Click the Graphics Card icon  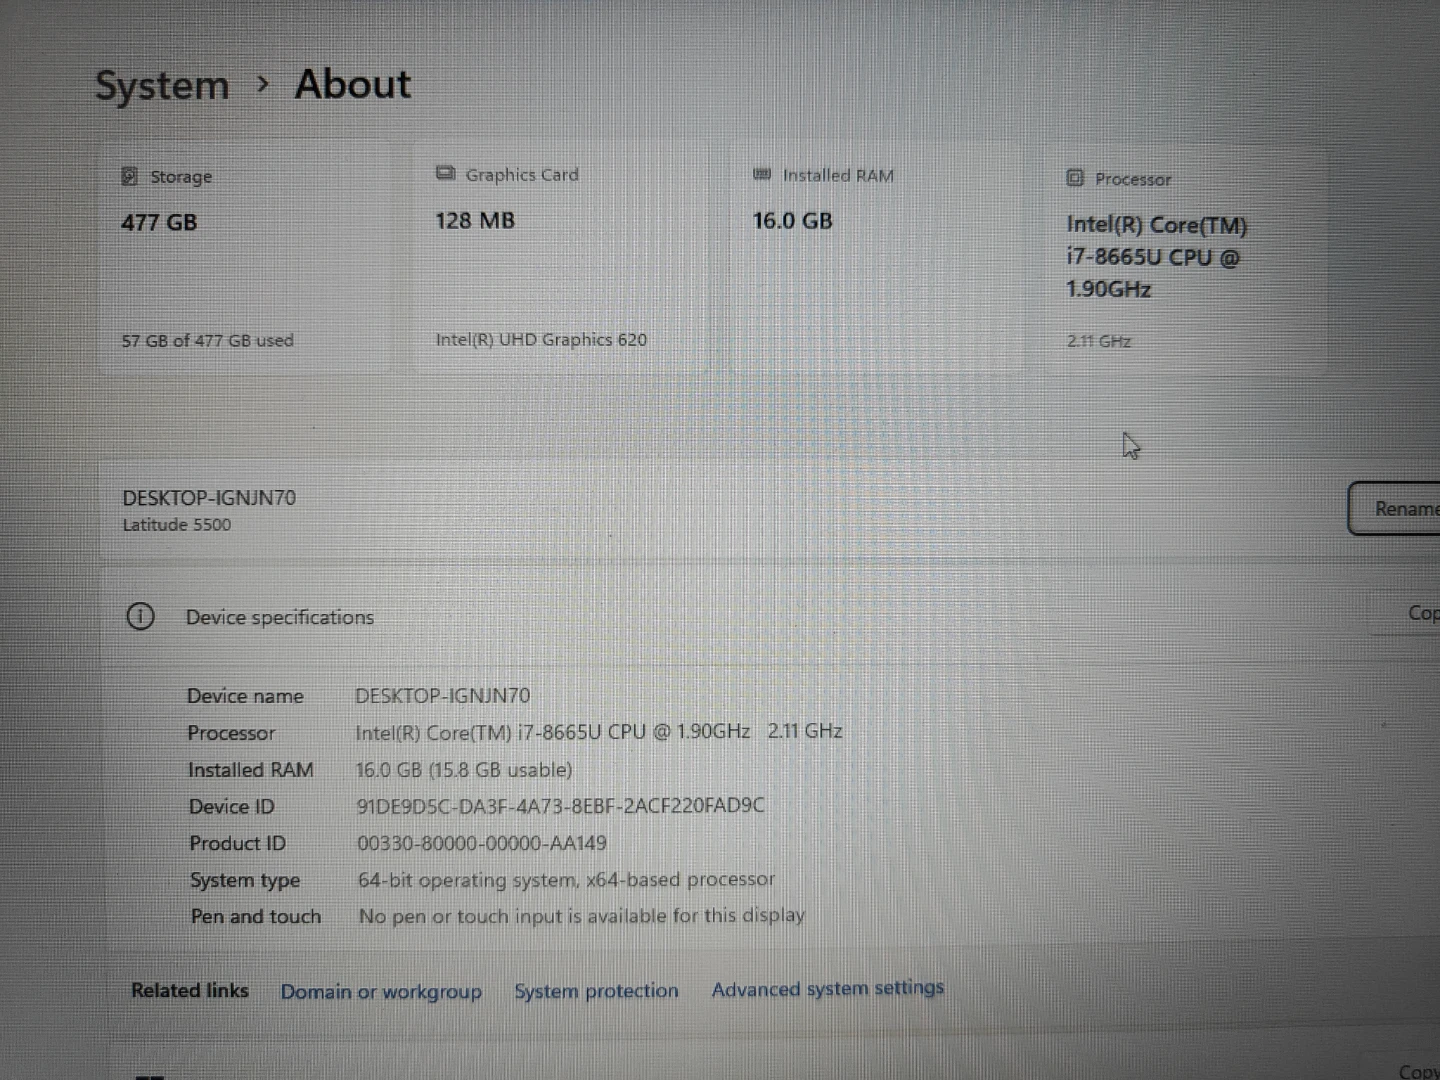coord(445,173)
